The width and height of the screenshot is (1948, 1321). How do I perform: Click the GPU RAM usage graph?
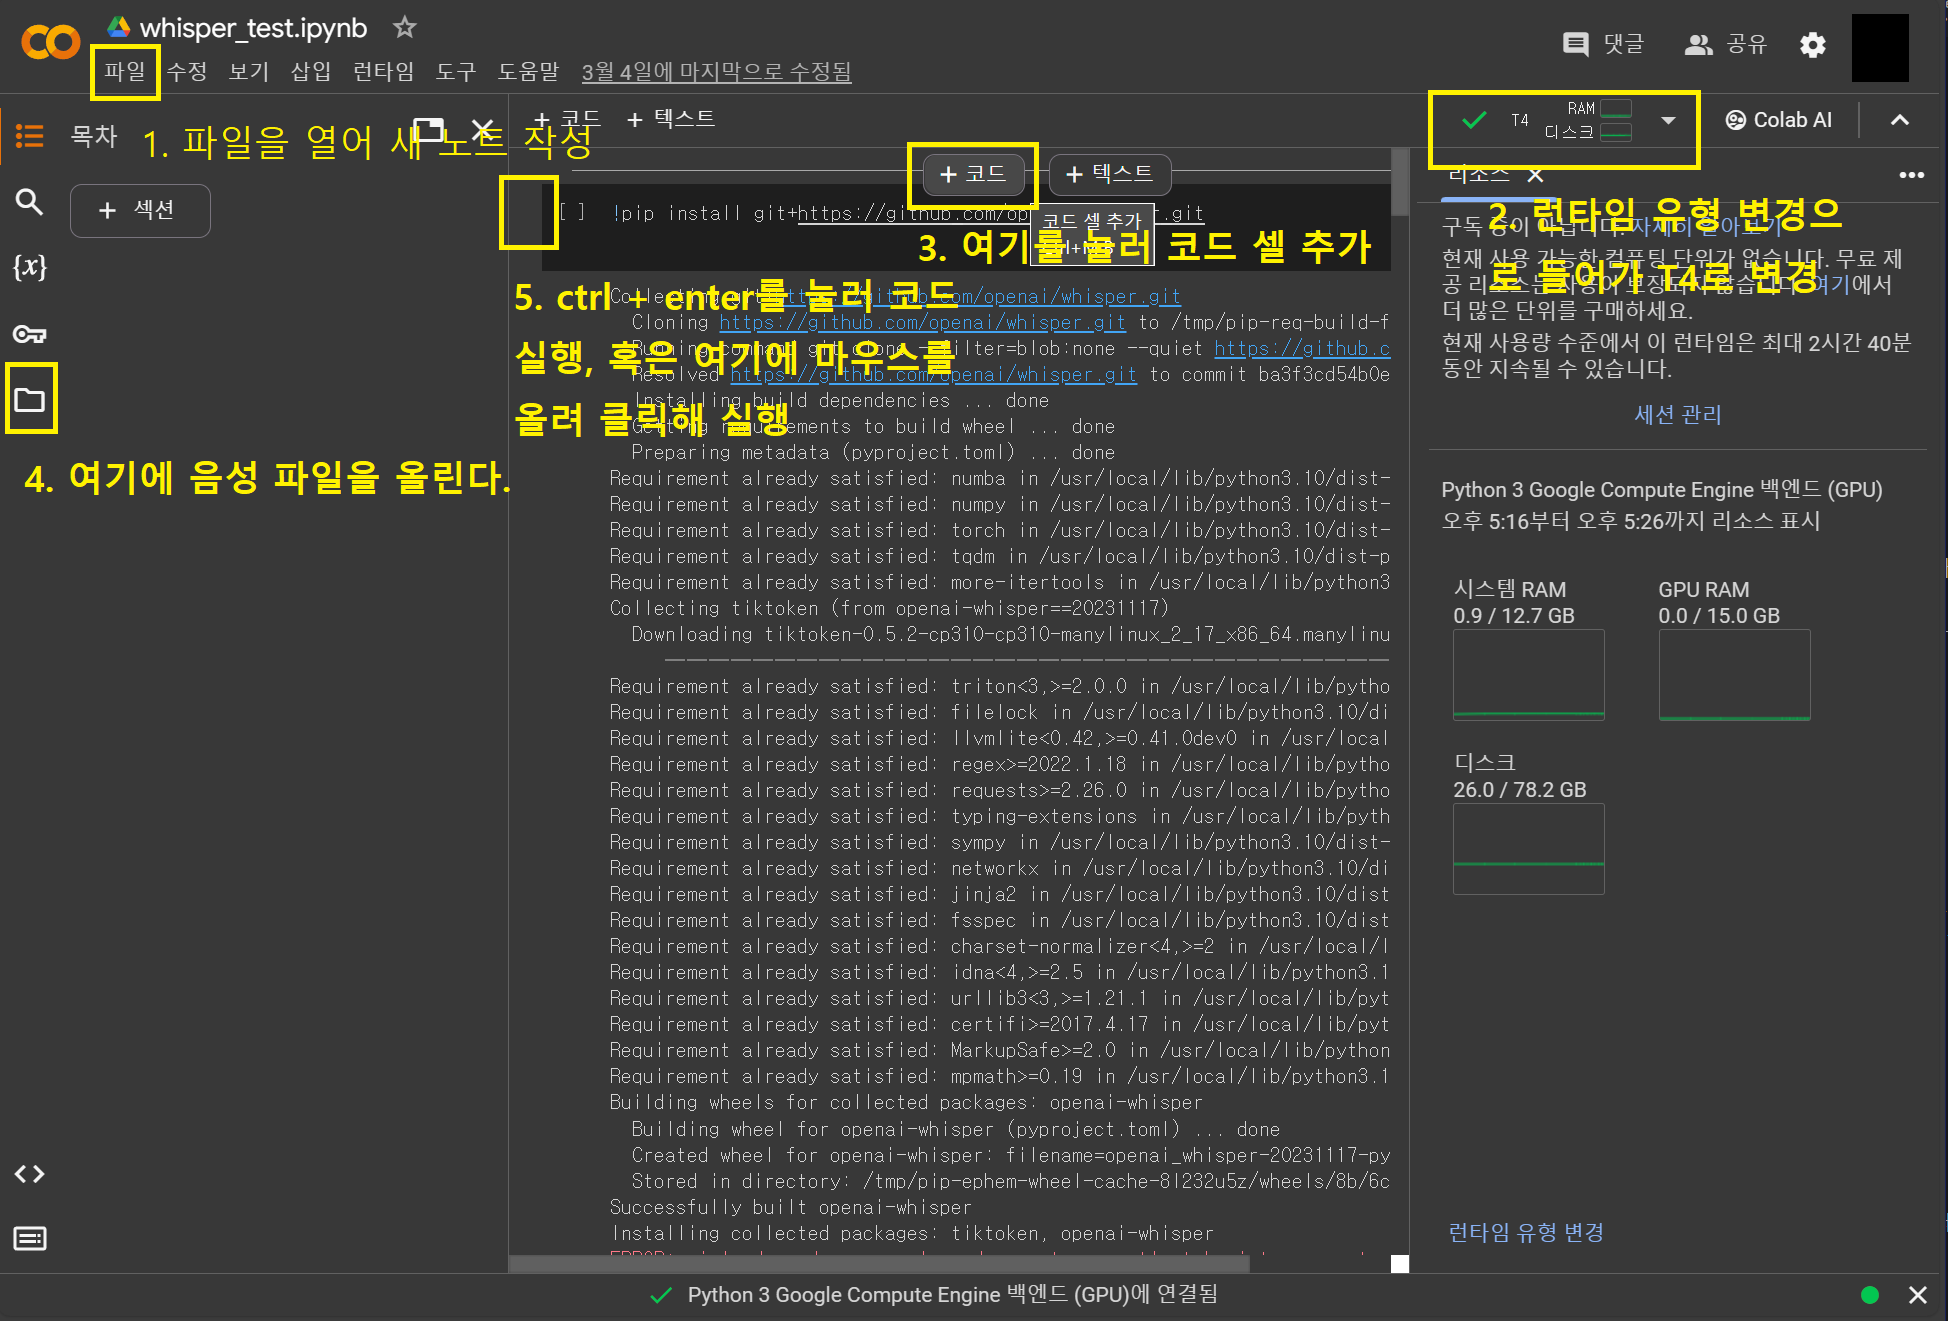(x=1734, y=675)
